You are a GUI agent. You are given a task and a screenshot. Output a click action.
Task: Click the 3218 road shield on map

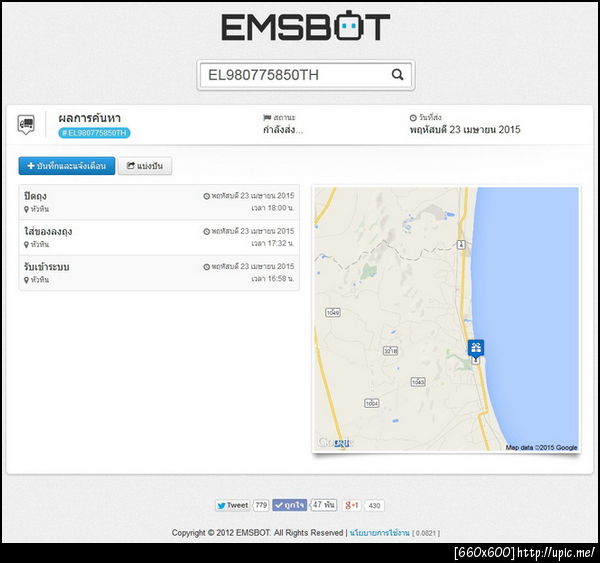point(390,351)
